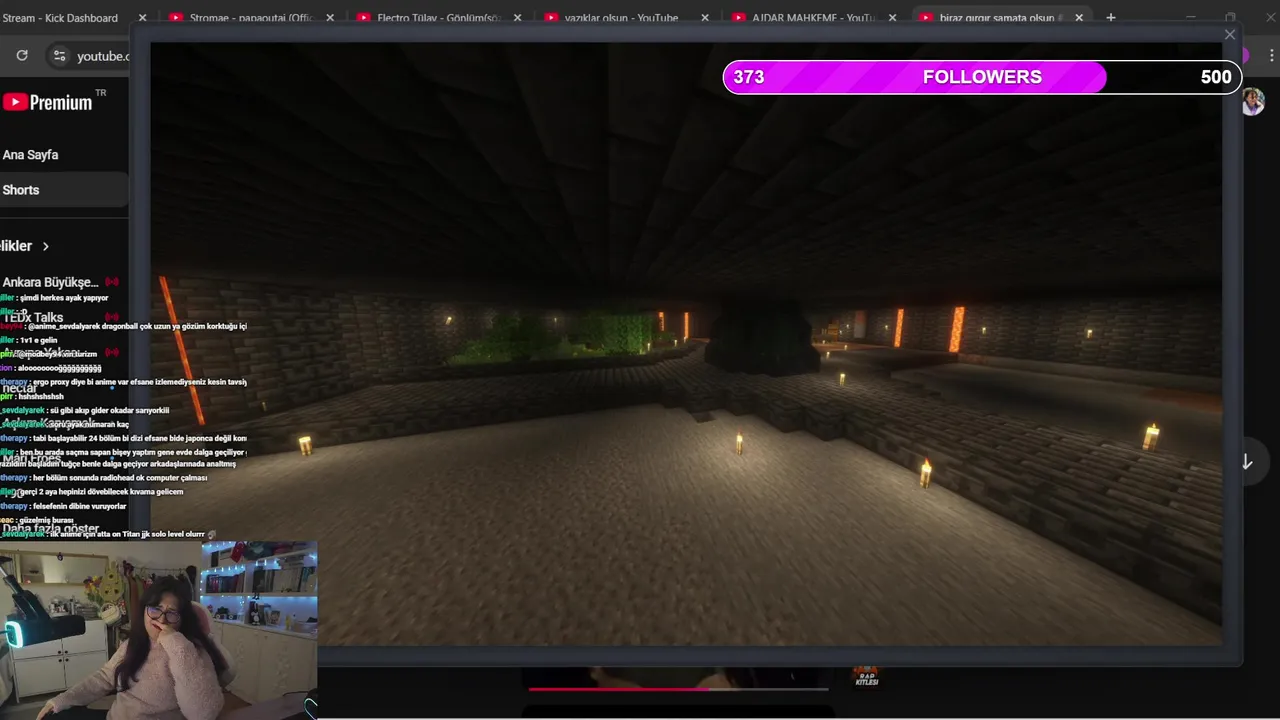Screen dimensions: 1280x720
Task: Close the biraz gırgır şamata olsun tab
Action: (x=1079, y=18)
